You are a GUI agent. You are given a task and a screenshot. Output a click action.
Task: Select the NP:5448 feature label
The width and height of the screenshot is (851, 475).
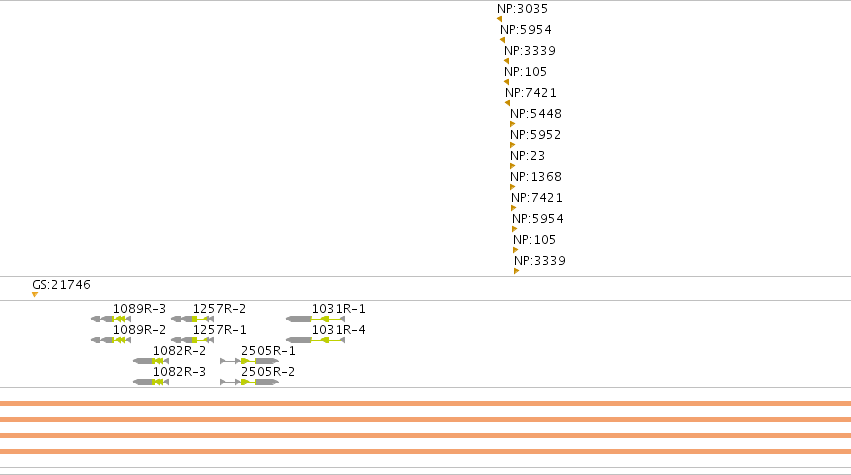[536, 114]
